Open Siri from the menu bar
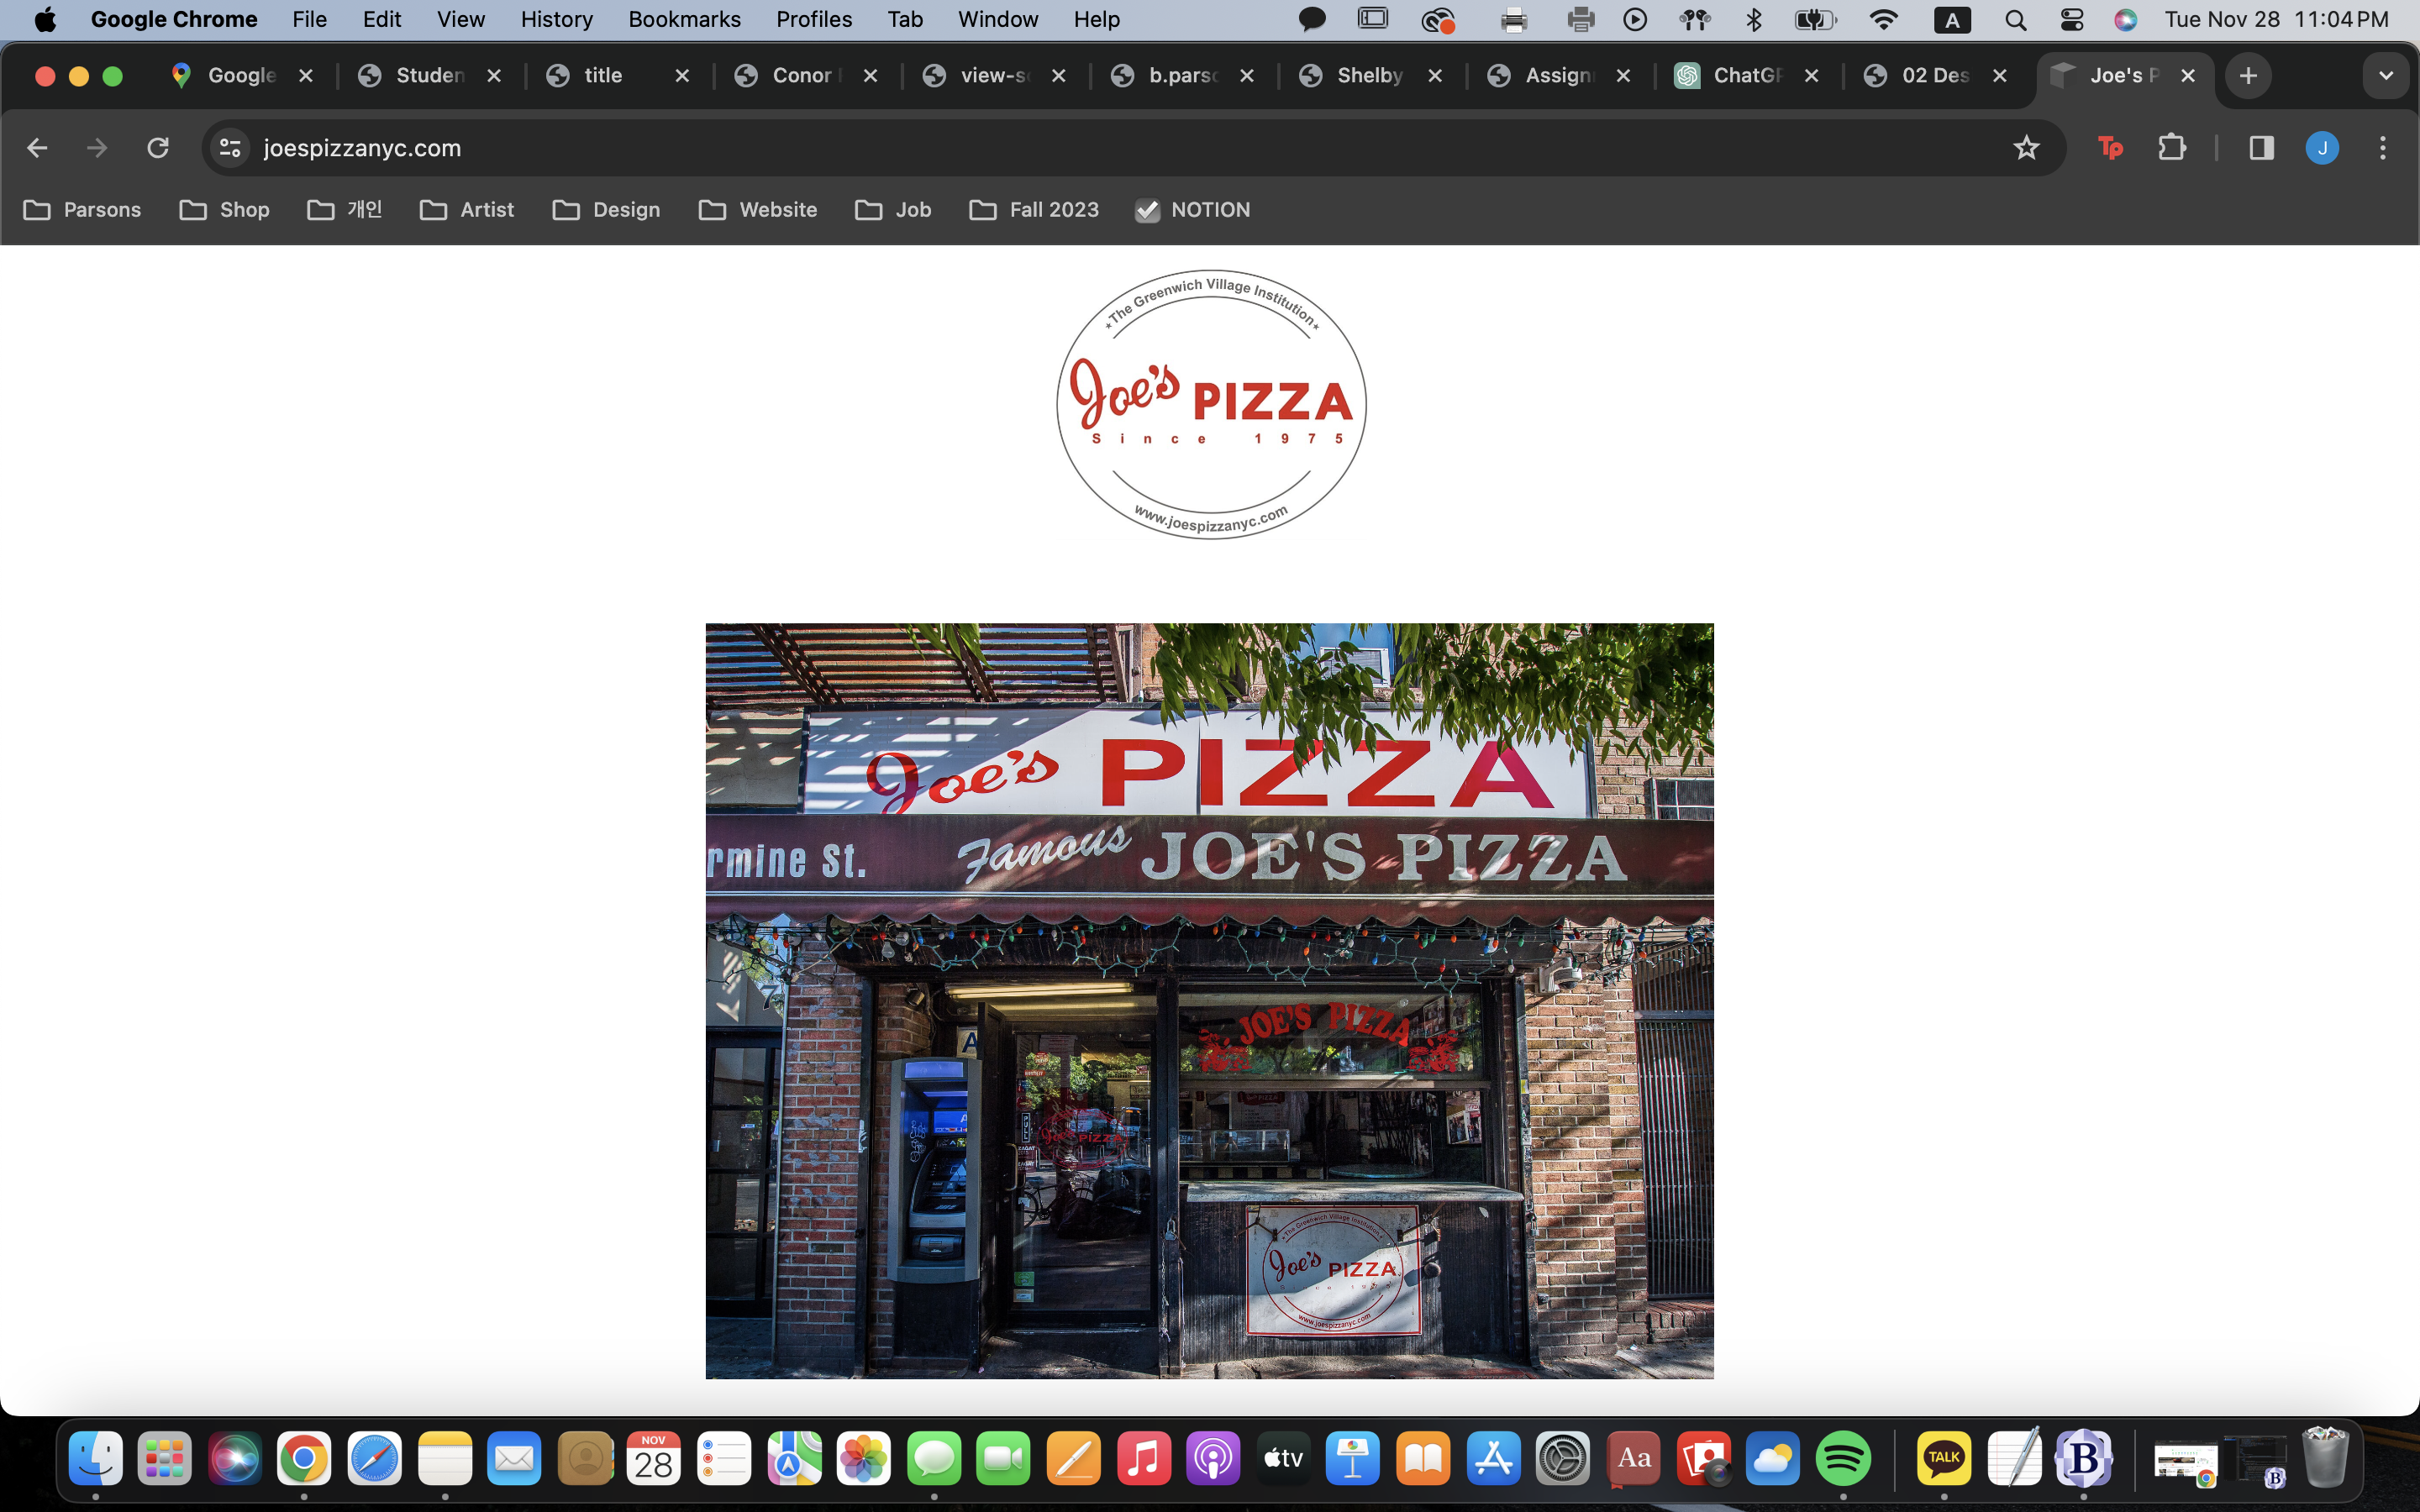The height and width of the screenshot is (1512, 2420). coord(2126,20)
